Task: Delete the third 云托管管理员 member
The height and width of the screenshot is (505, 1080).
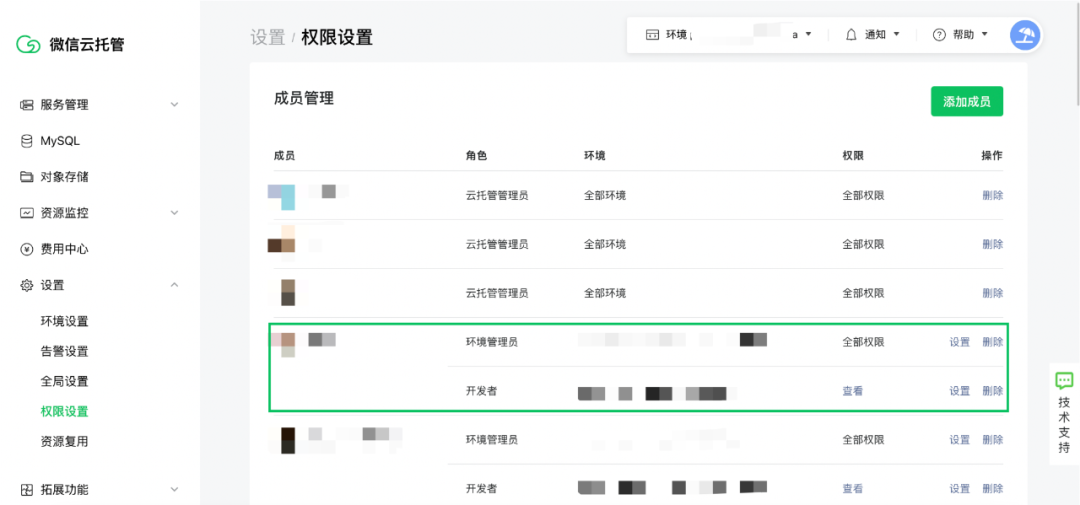Action: pos(993,293)
